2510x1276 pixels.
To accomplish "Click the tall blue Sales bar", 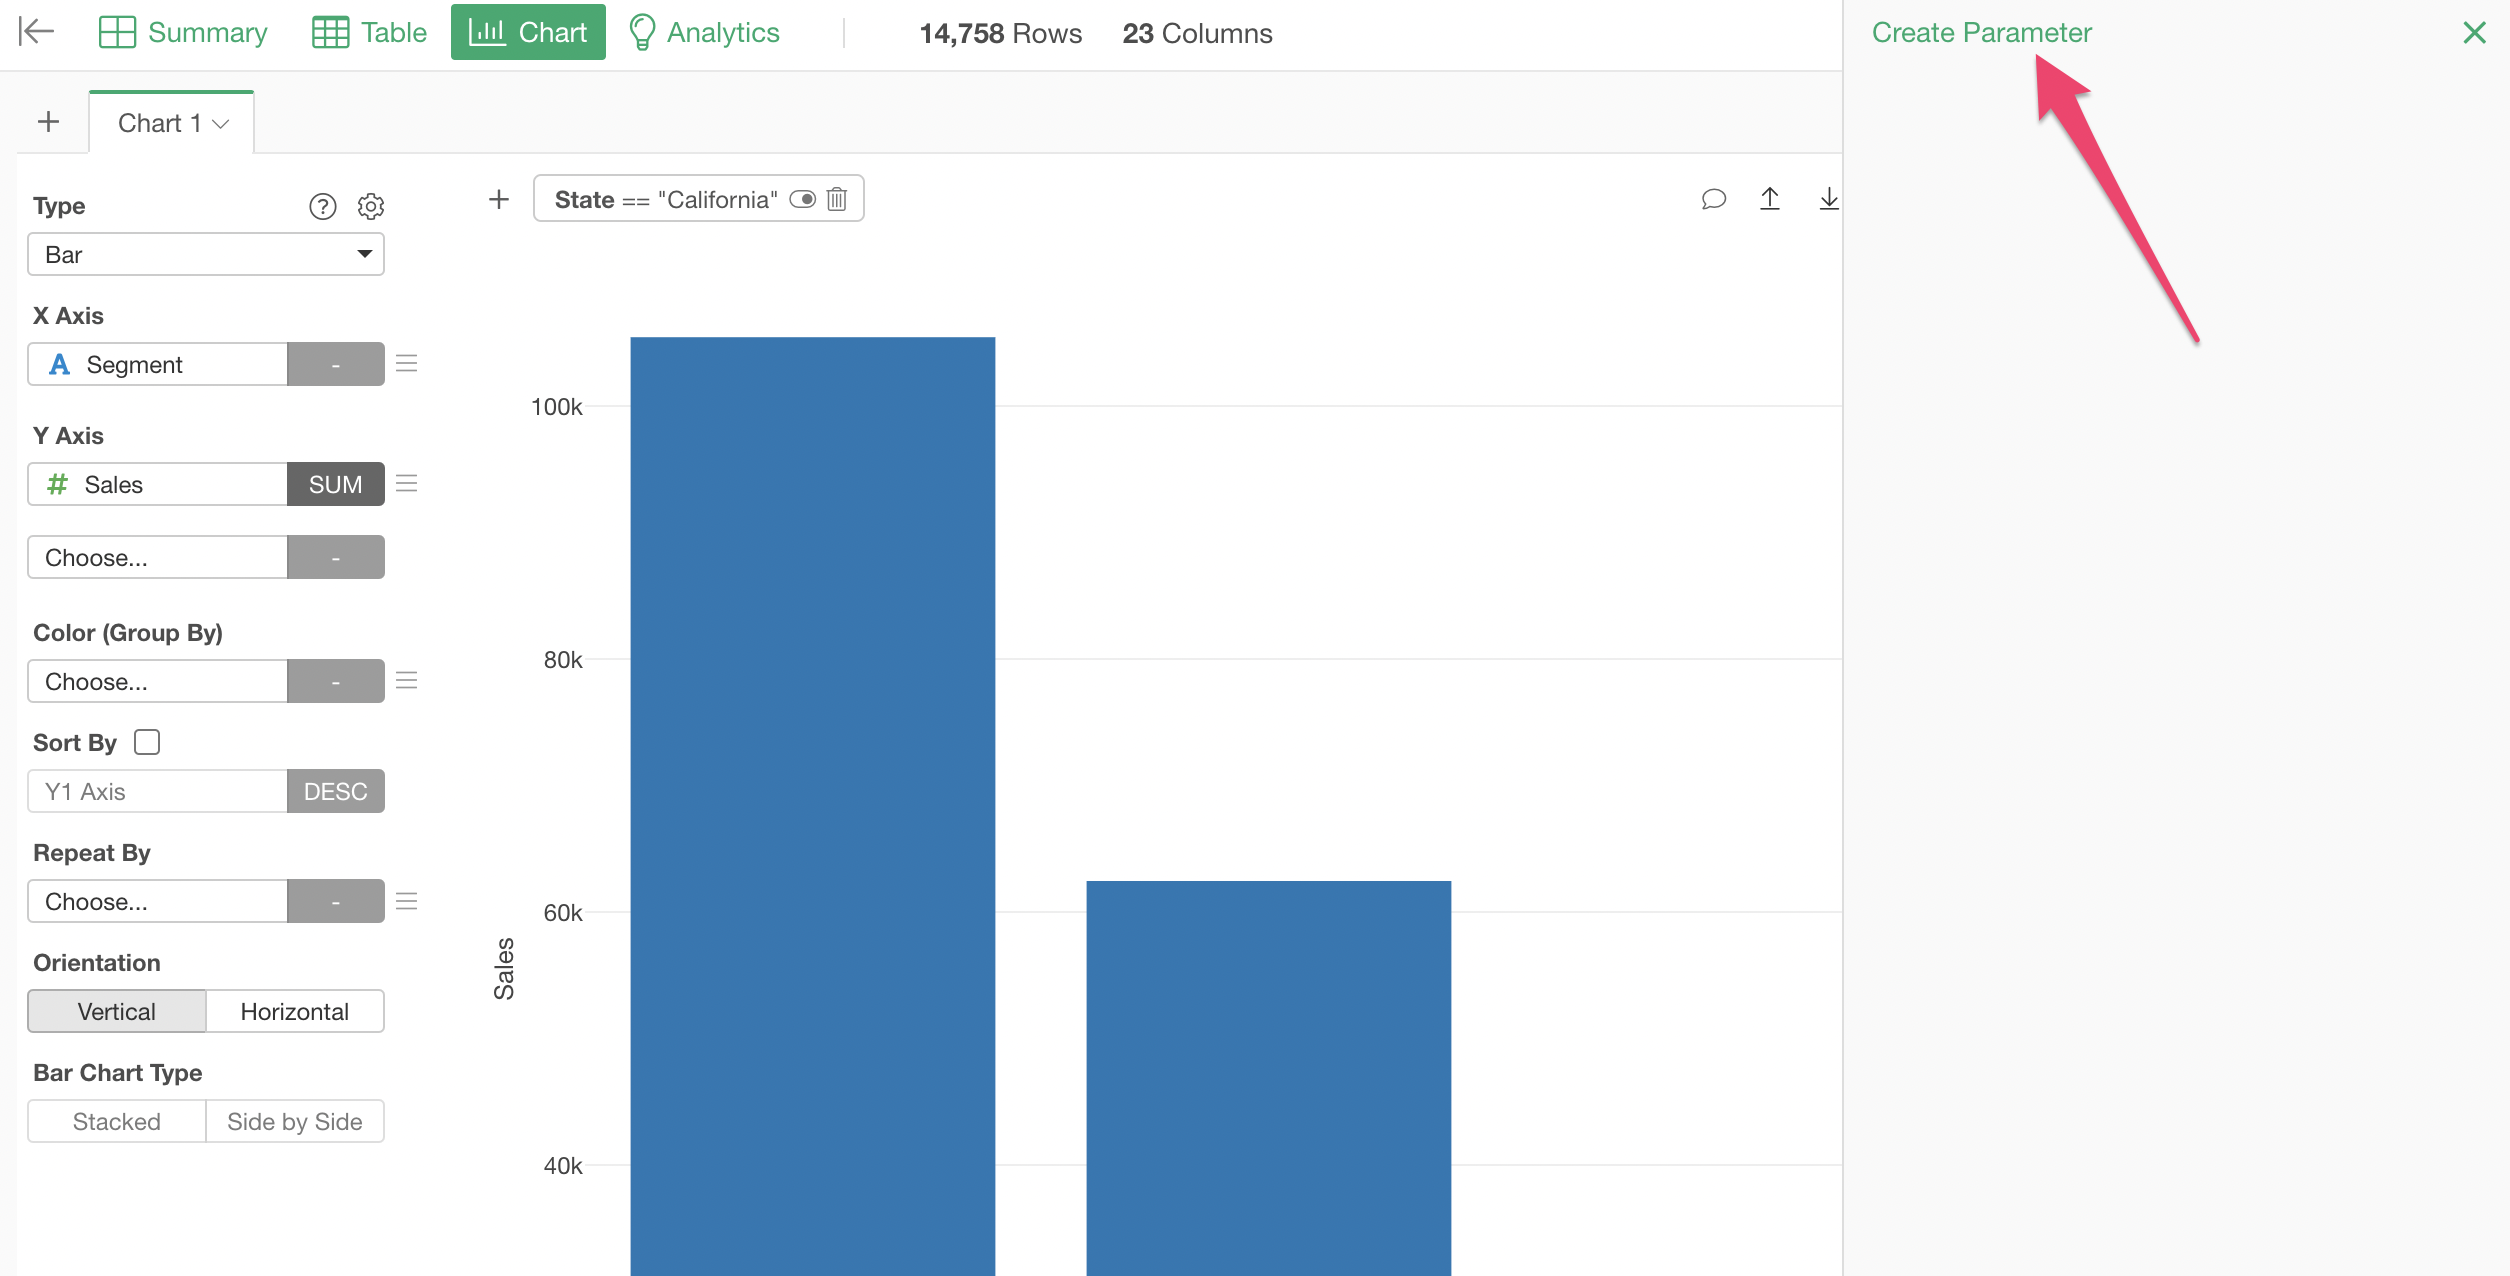I will (812, 800).
